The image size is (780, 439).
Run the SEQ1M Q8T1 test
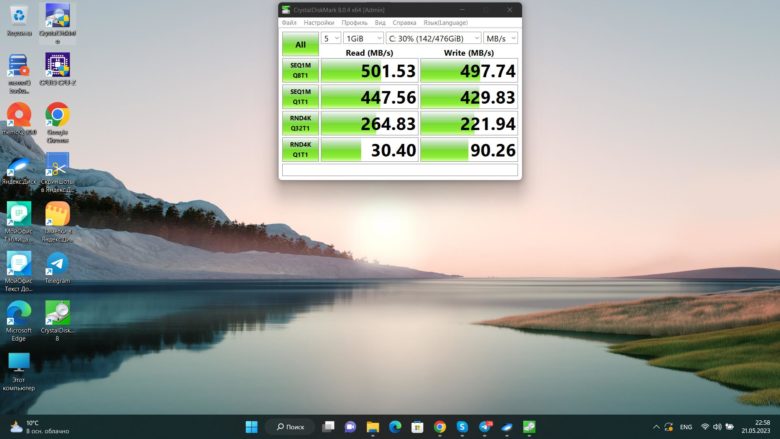pos(300,71)
